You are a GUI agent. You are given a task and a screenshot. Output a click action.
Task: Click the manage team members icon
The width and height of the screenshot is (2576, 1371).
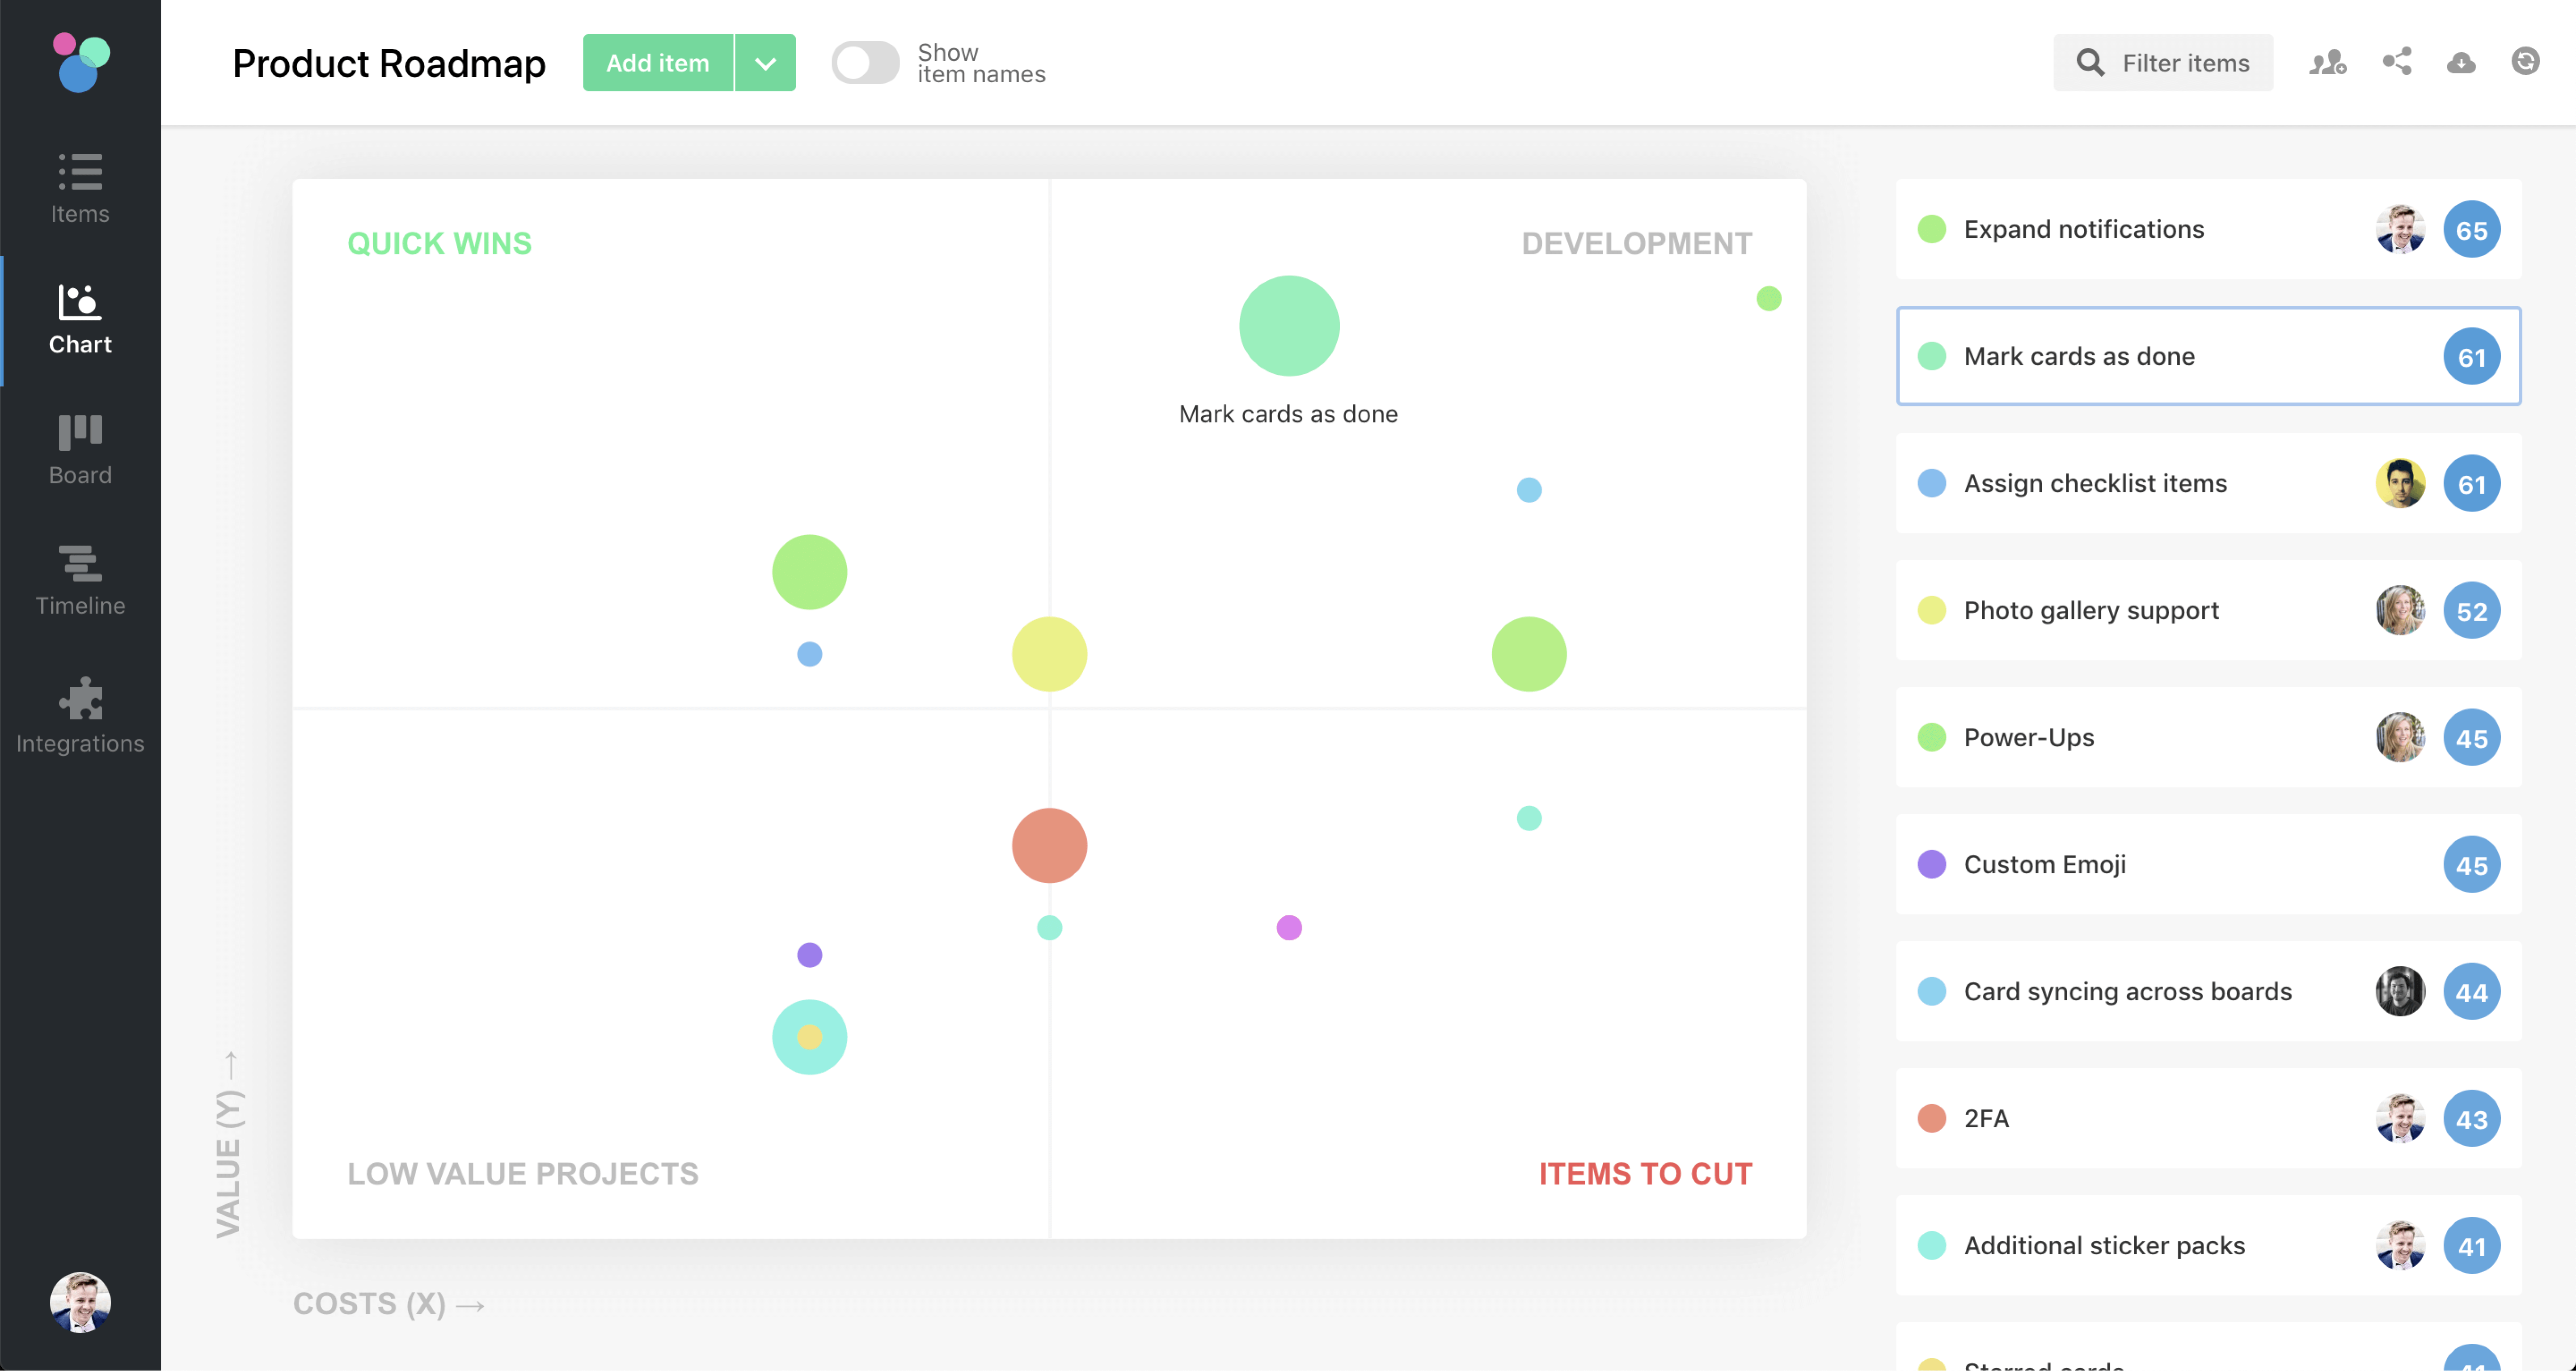pyautogui.click(x=2327, y=63)
